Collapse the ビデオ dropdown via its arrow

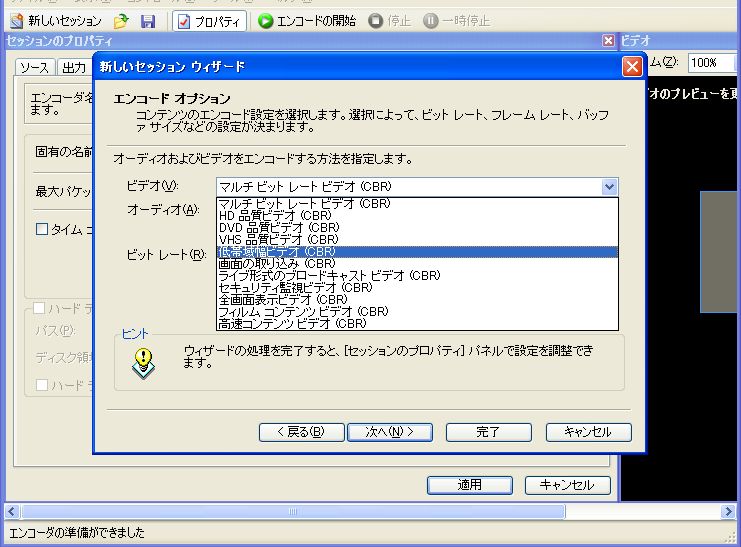pos(609,187)
